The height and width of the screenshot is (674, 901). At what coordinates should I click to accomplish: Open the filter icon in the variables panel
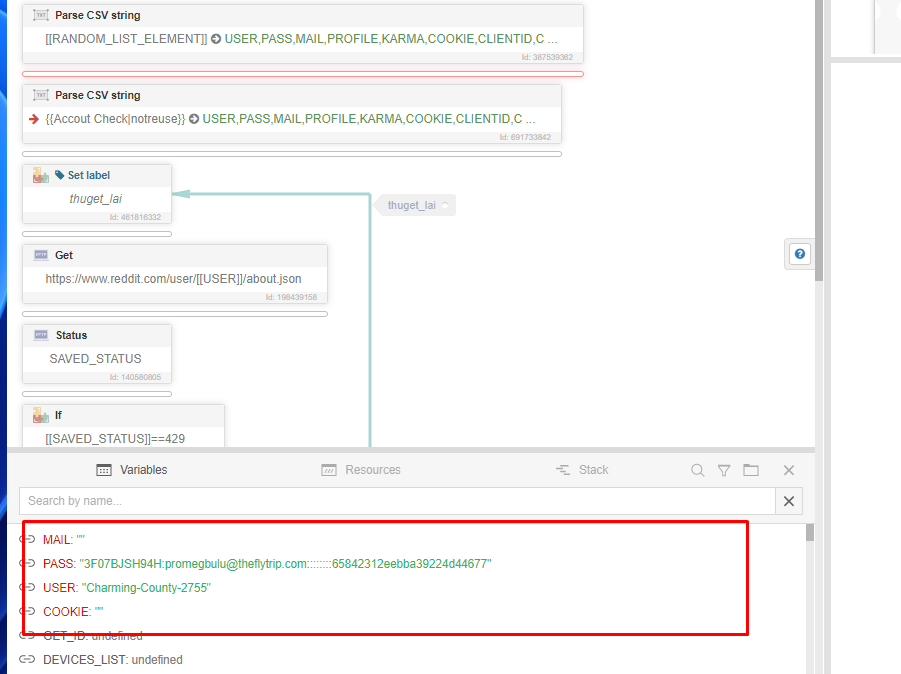724,470
